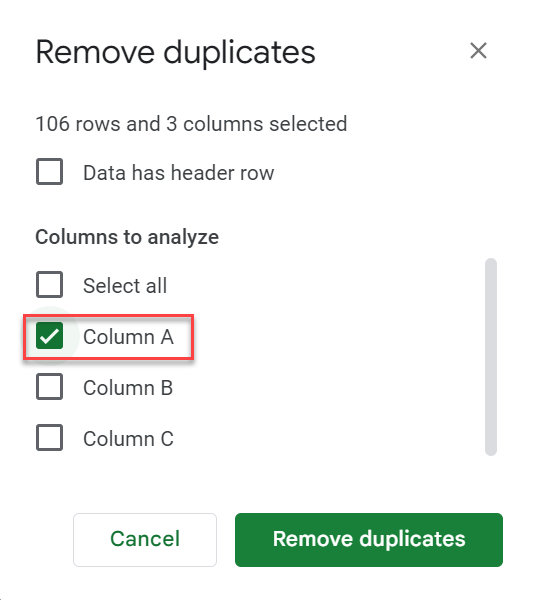Click the word 'Cancel' inside the white button
This screenshot has width=536, height=600.
[145, 539]
